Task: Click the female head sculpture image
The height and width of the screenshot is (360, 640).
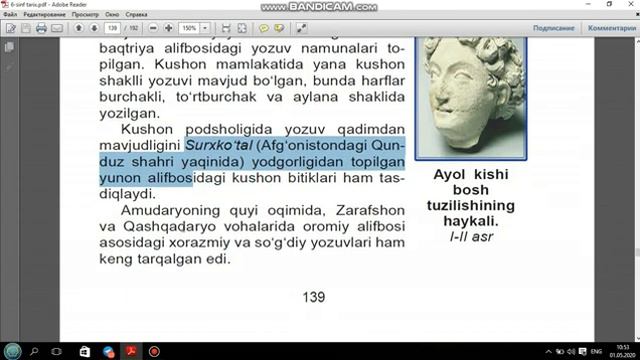Action: pyautogui.click(x=471, y=98)
